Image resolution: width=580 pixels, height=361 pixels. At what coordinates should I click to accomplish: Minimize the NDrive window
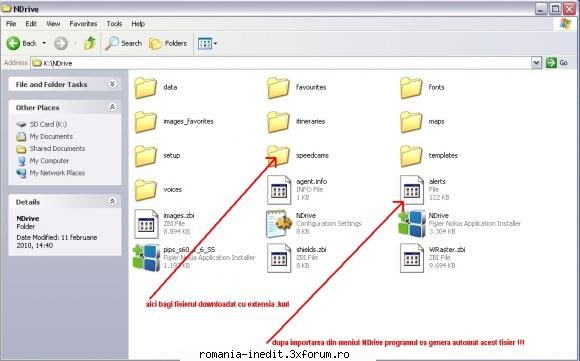click(x=541, y=9)
